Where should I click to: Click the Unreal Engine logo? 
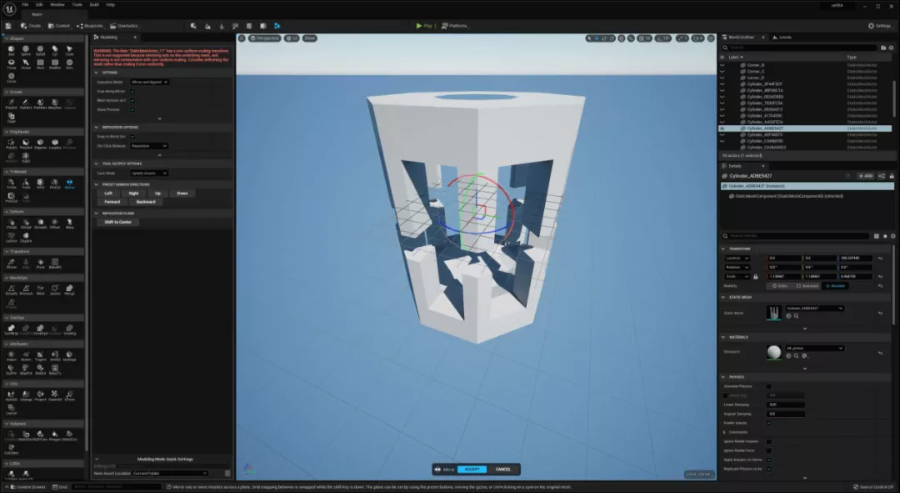(9, 8)
